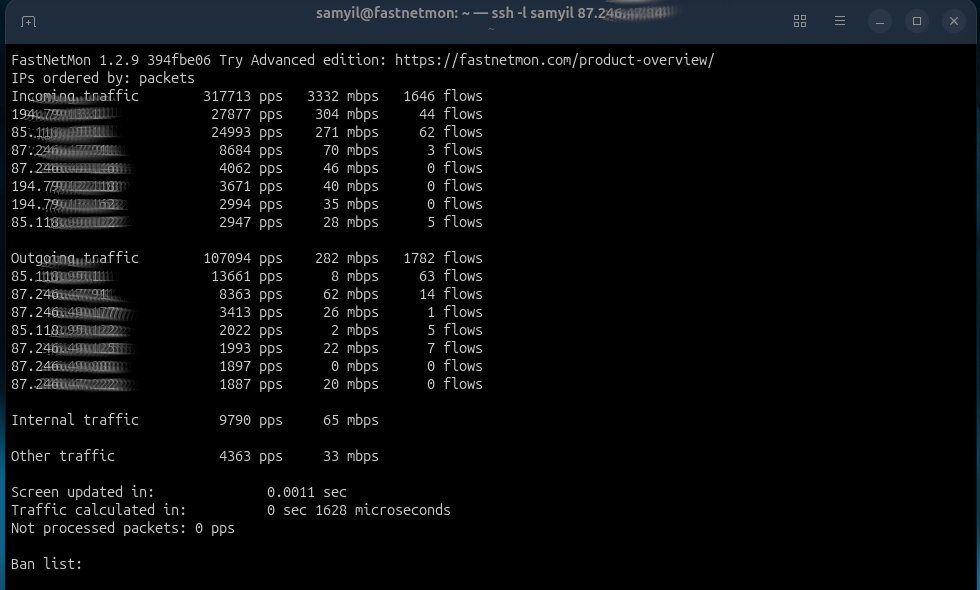Select the '1993 pps' value

pos(251,348)
